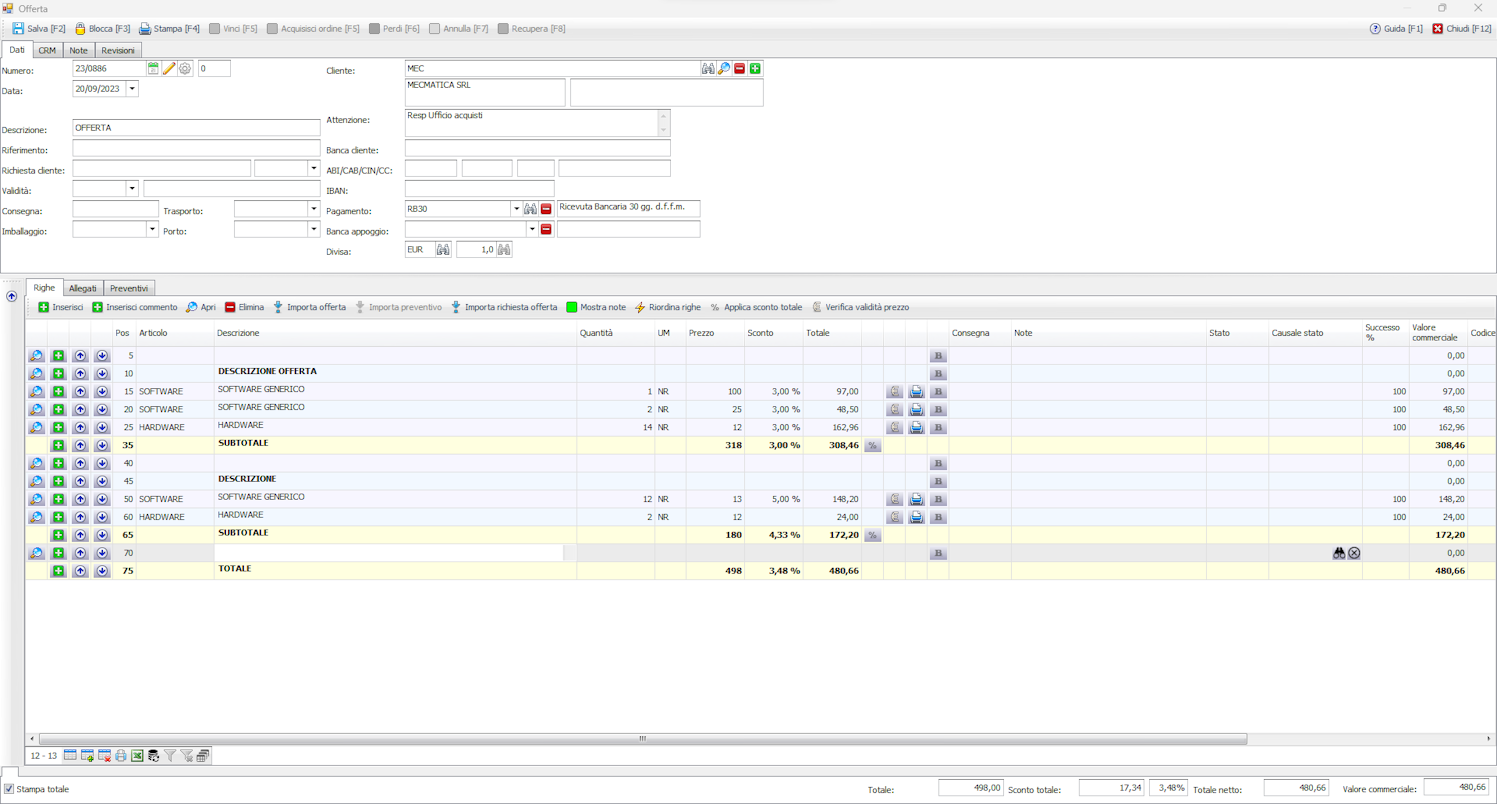This screenshot has width=1497, height=804.
Task: Expand the Banca appoggio dropdown
Action: (x=532, y=229)
